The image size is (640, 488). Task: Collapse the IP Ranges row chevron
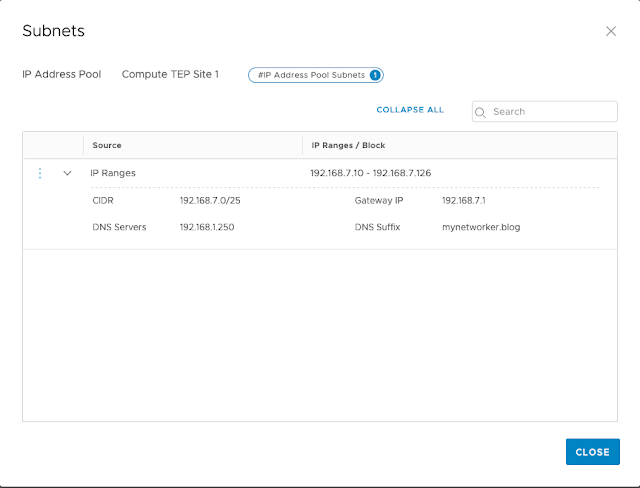pos(67,173)
